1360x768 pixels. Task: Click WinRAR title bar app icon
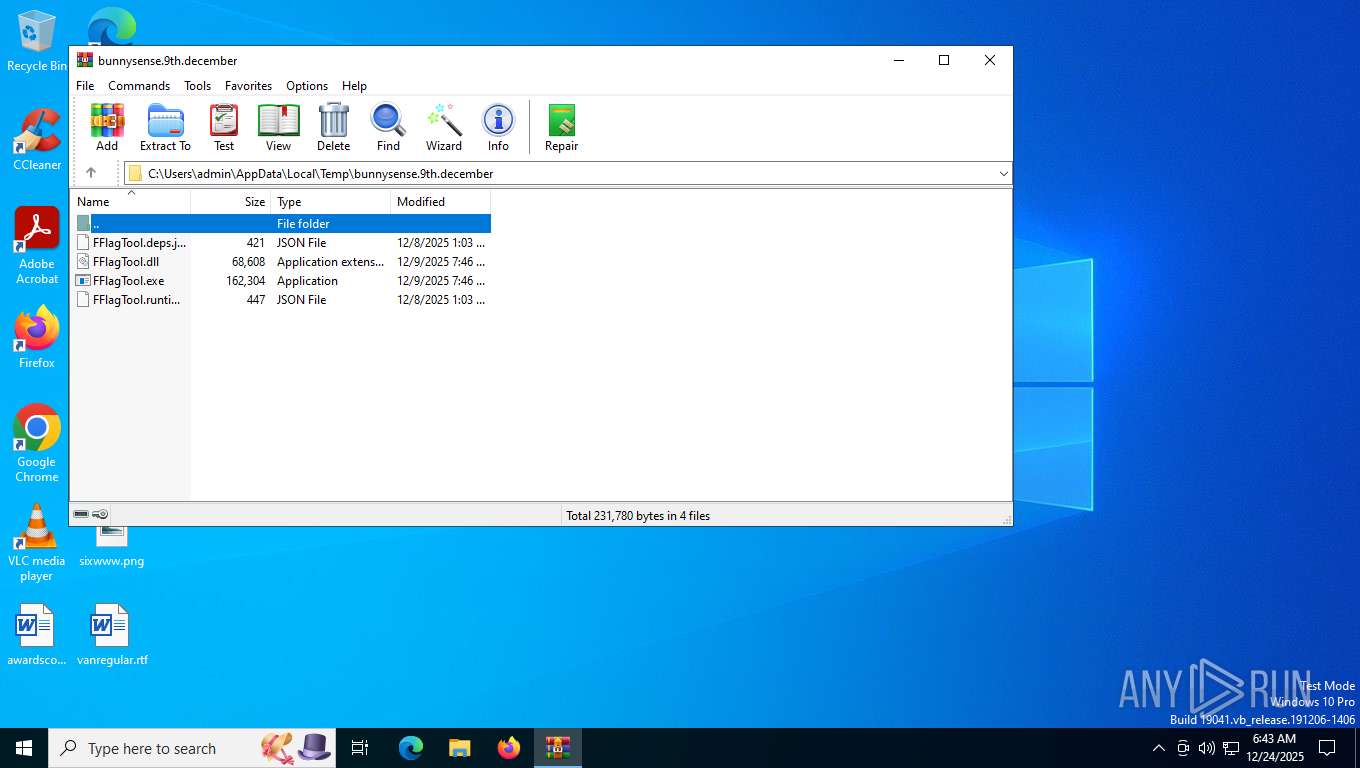(85, 60)
